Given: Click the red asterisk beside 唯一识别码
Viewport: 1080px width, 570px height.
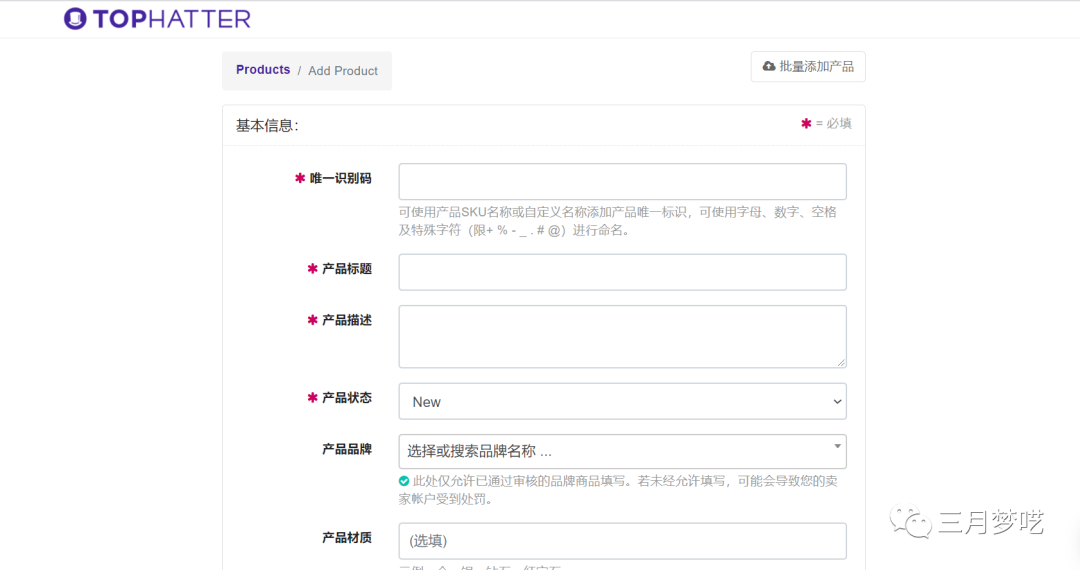Looking at the screenshot, I should click(300, 178).
